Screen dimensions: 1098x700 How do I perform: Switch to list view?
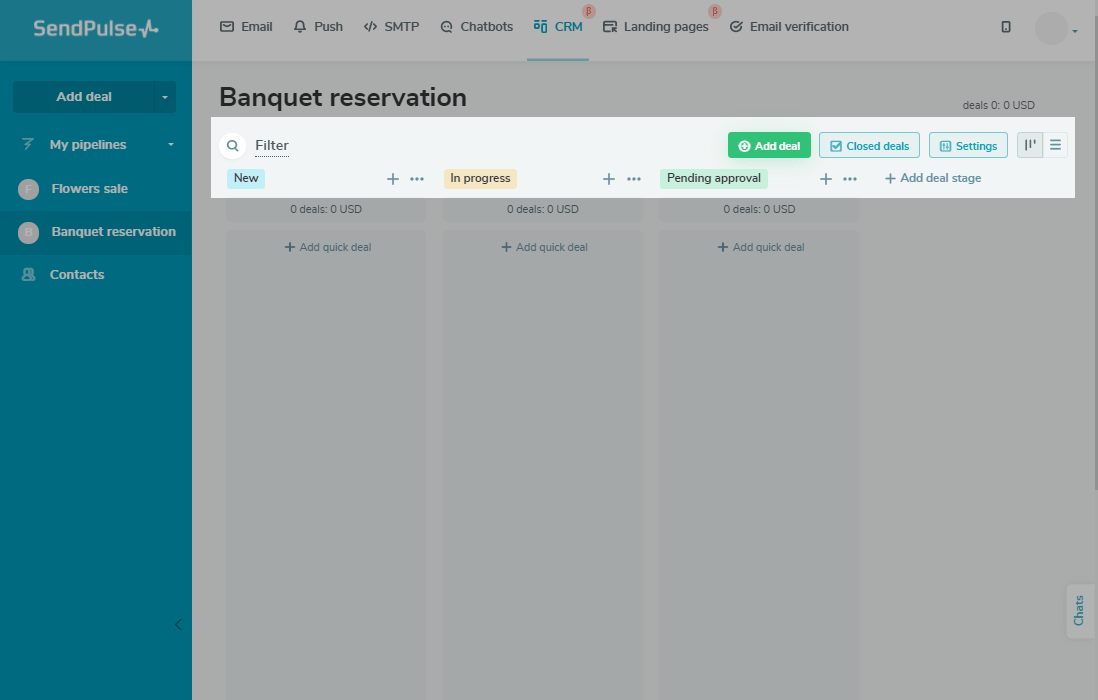coord(1055,145)
